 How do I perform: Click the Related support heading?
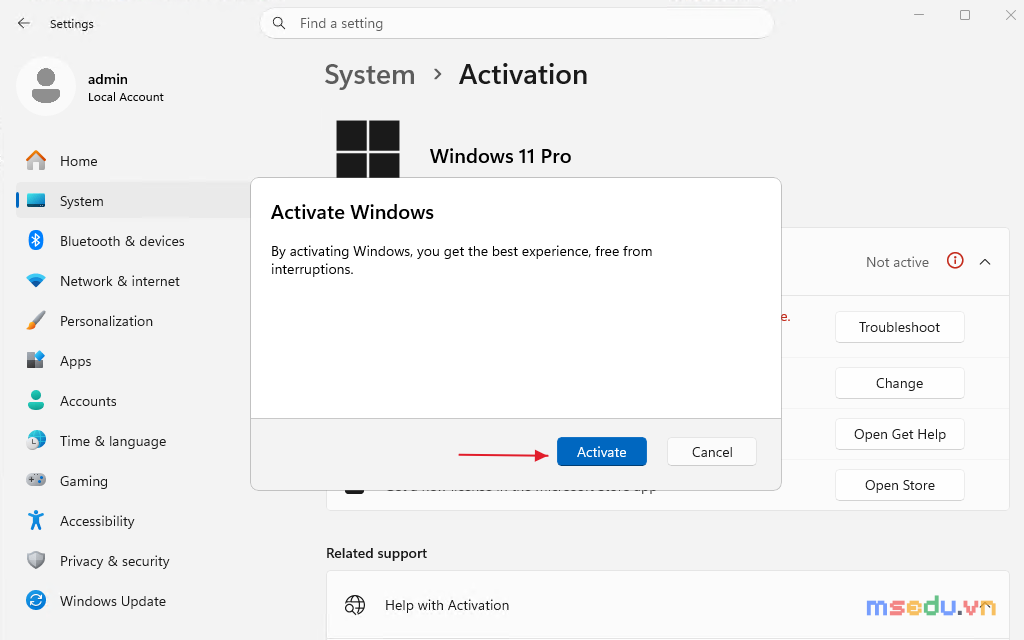pyautogui.click(x=376, y=553)
